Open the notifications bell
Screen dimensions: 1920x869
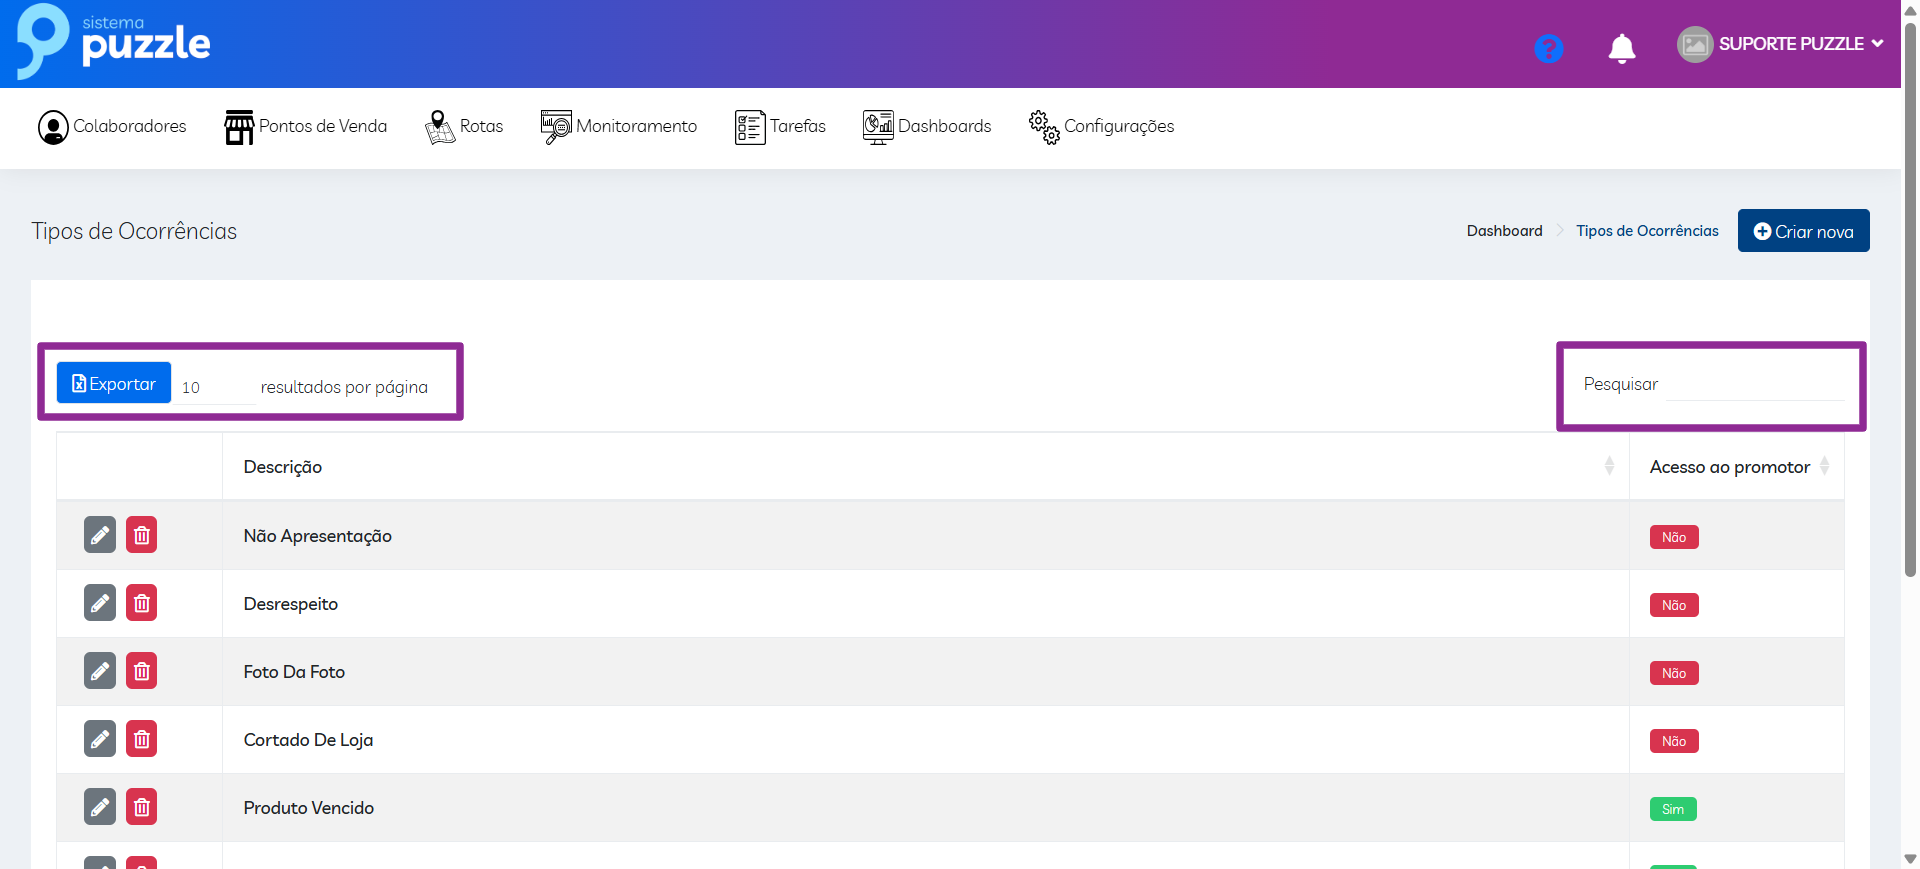point(1621,48)
